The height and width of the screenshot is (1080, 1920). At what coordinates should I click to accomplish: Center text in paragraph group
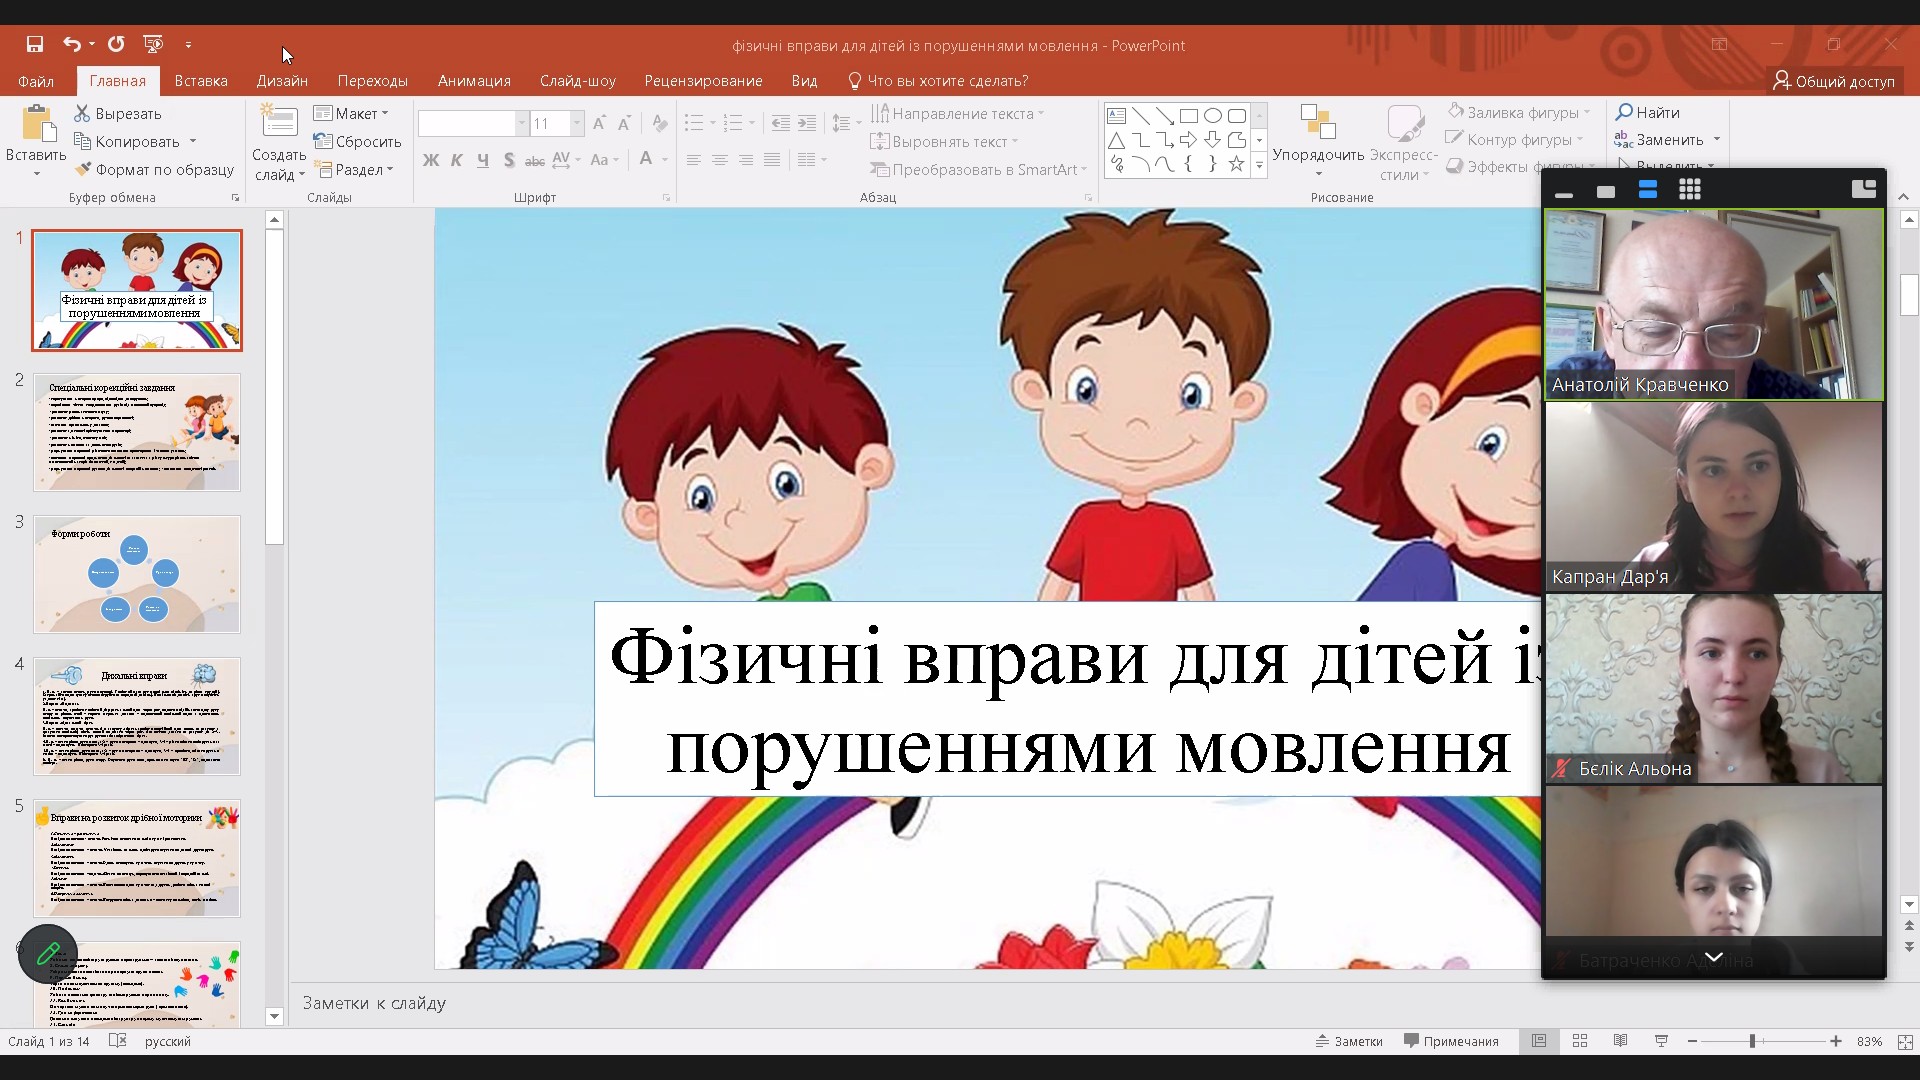pyautogui.click(x=719, y=160)
